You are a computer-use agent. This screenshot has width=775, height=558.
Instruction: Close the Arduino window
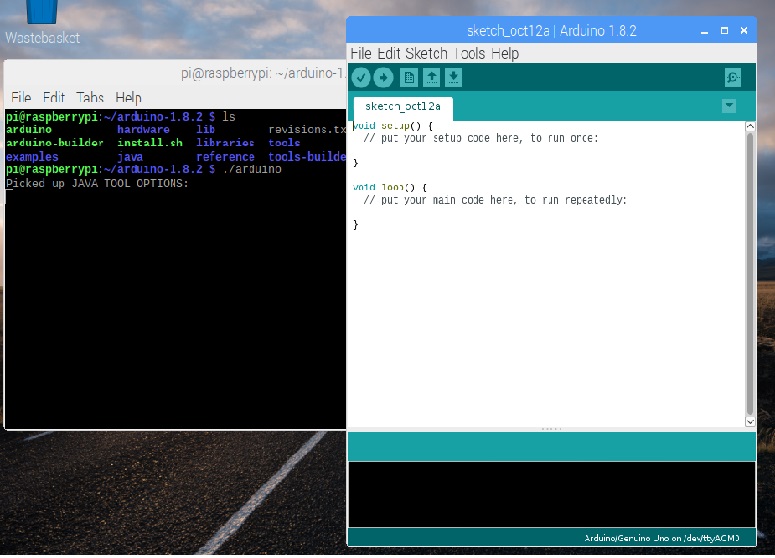pos(744,31)
